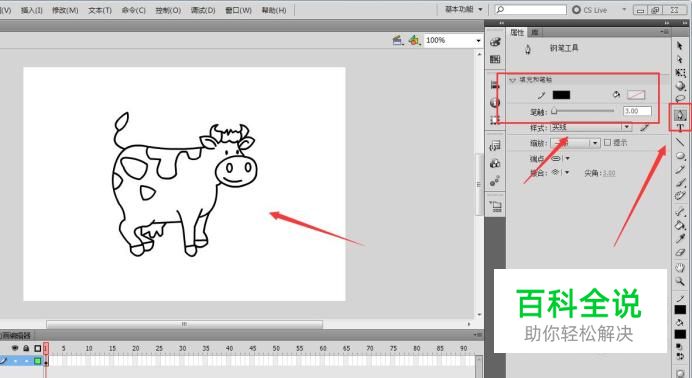Open the 调试(D) menu
The height and width of the screenshot is (378, 692).
click(x=203, y=10)
